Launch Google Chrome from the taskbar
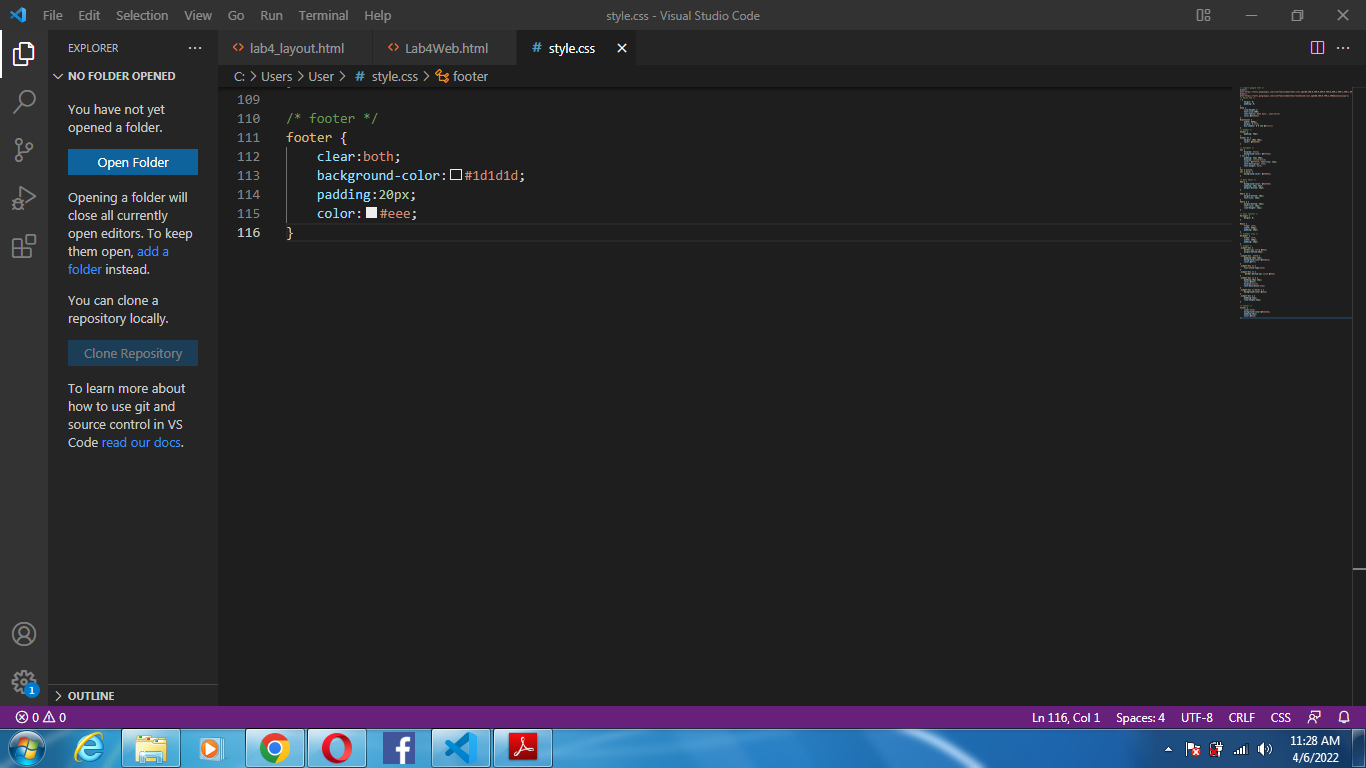1366x768 pixels. tap(275, 747)
